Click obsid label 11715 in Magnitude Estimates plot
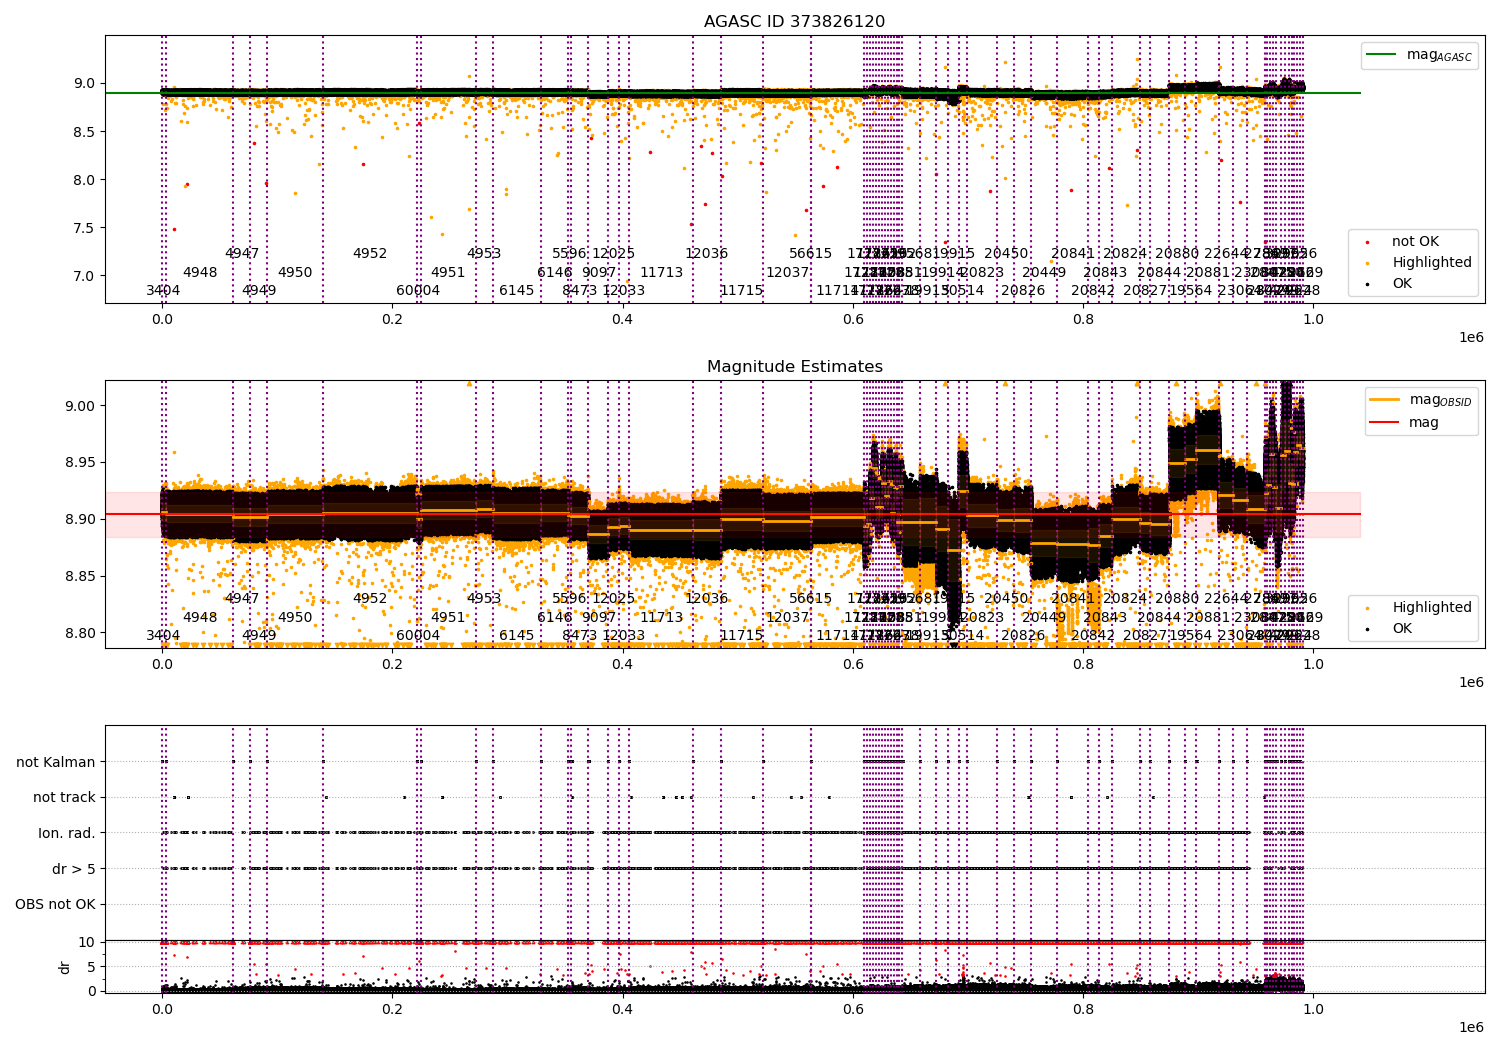1500x1050 pixels. click(x=742, y=636)
